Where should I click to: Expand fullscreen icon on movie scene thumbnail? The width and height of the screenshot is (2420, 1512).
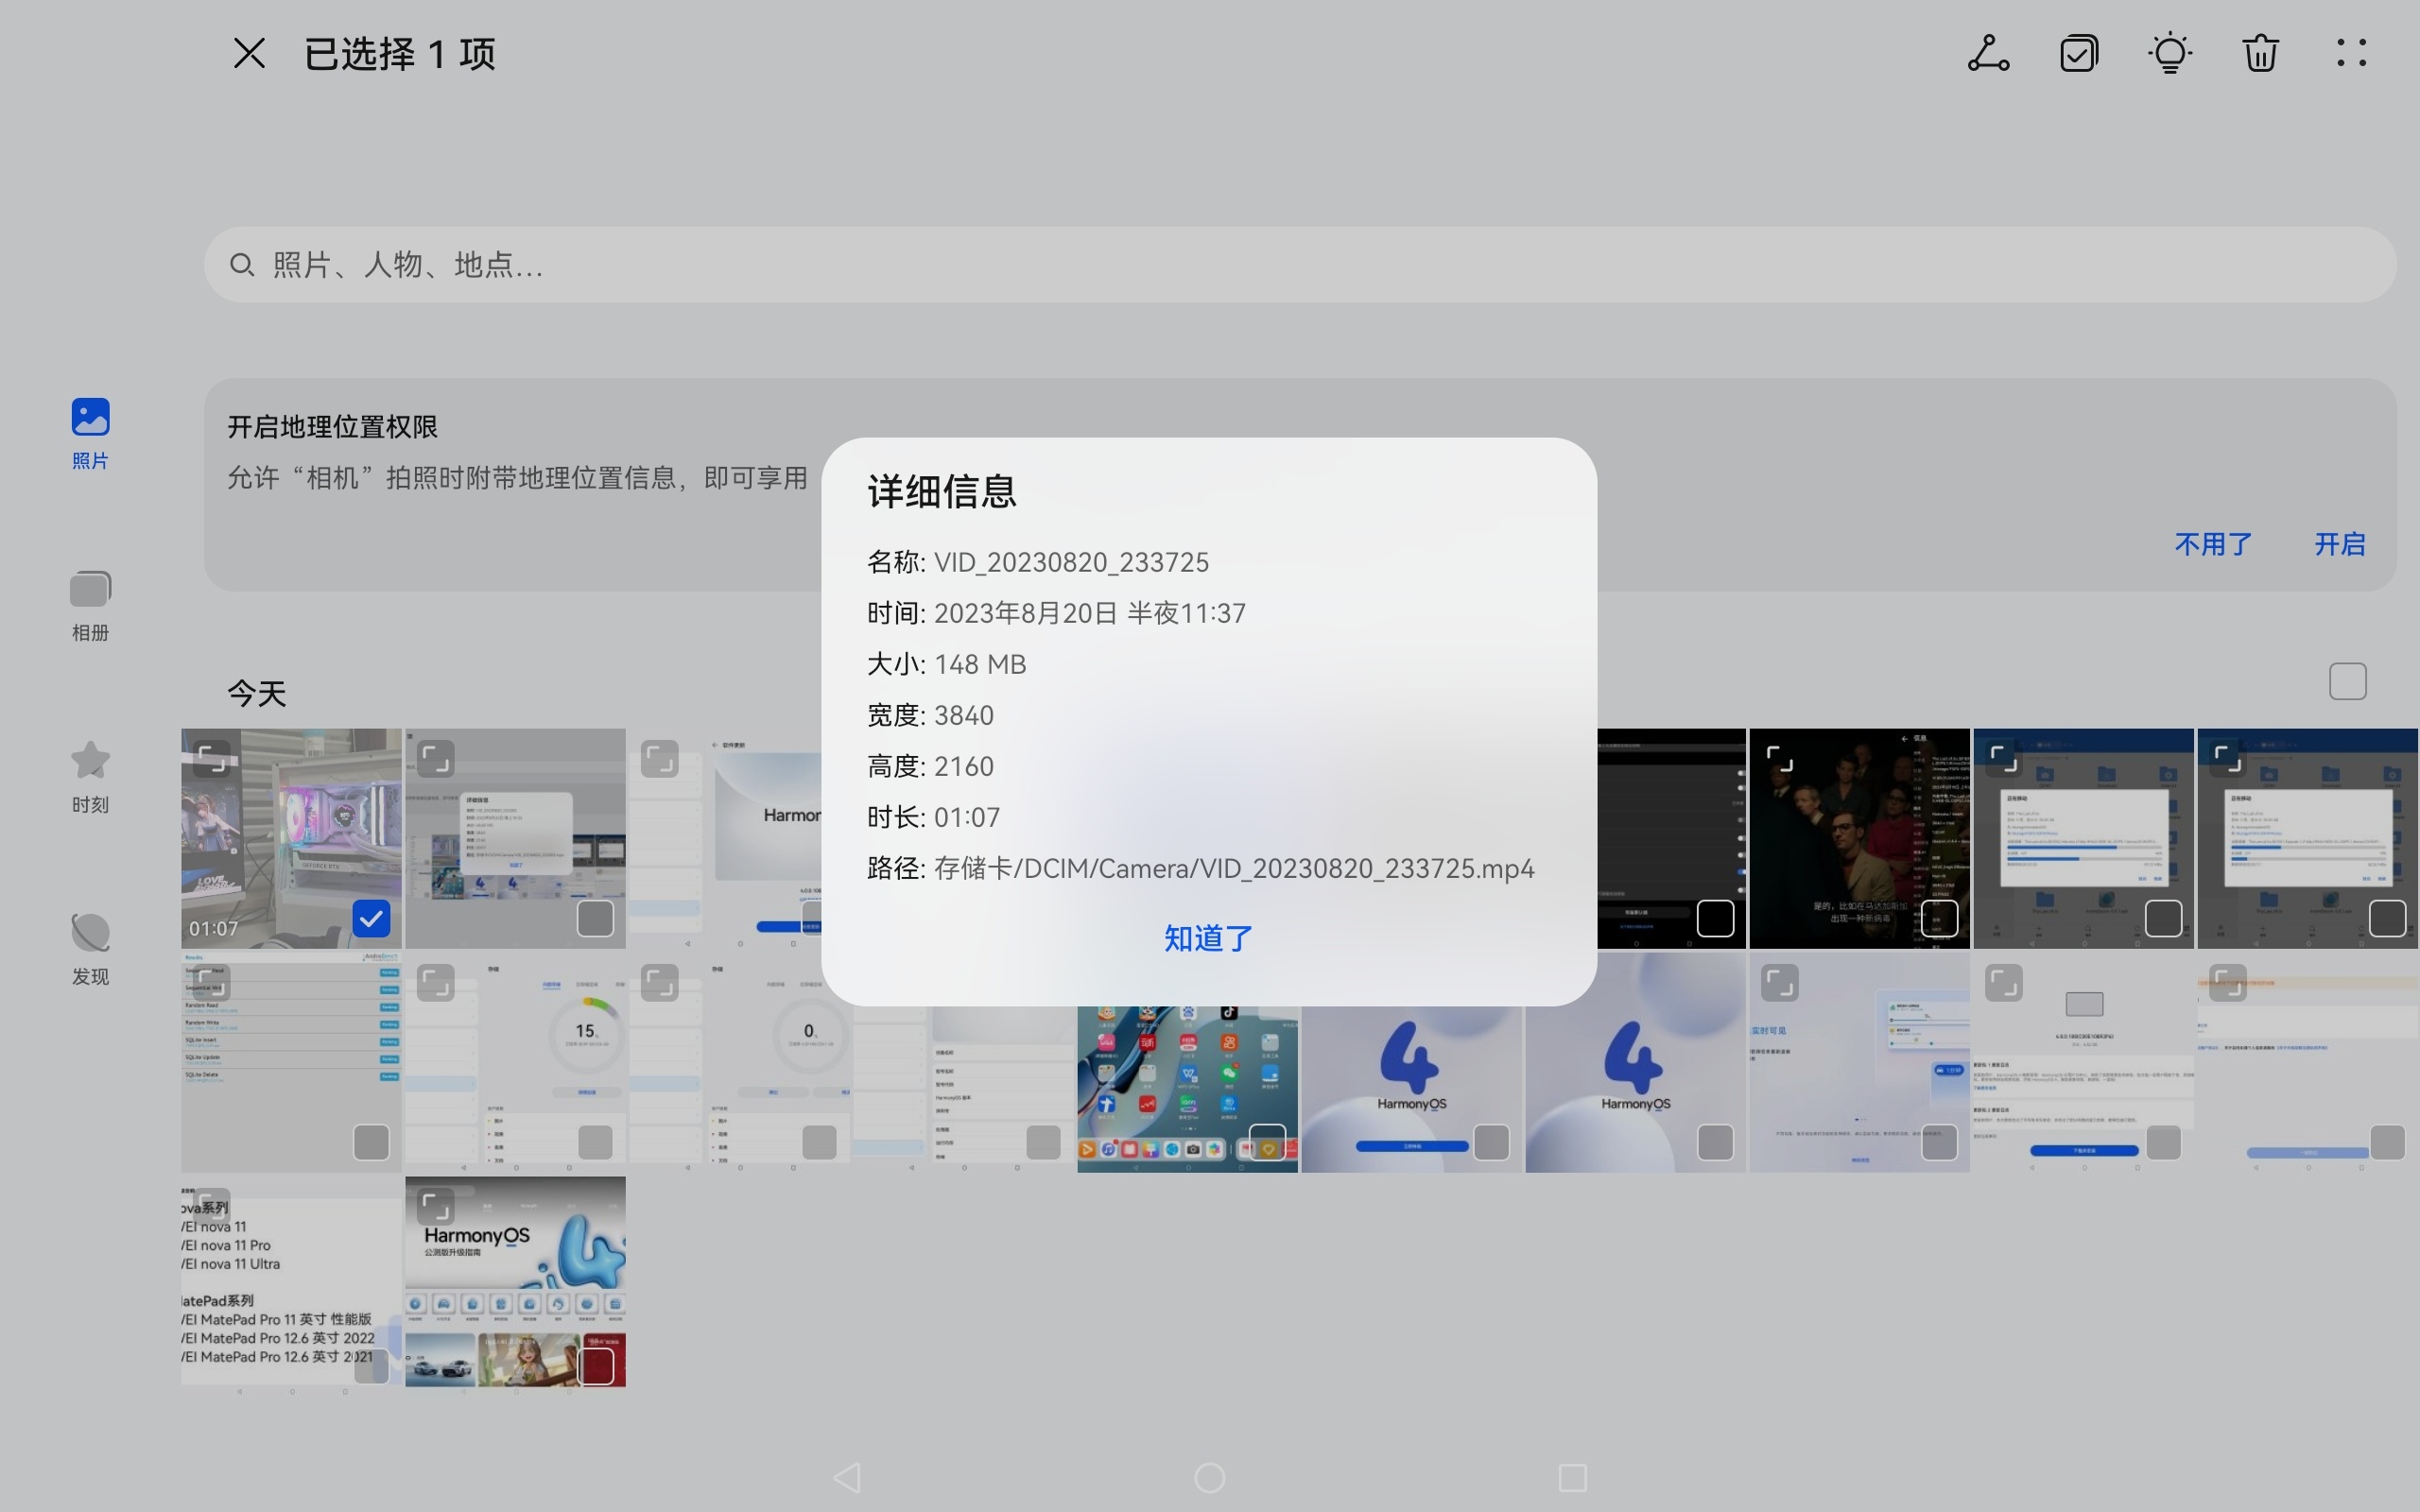(x=1780, y=759)
